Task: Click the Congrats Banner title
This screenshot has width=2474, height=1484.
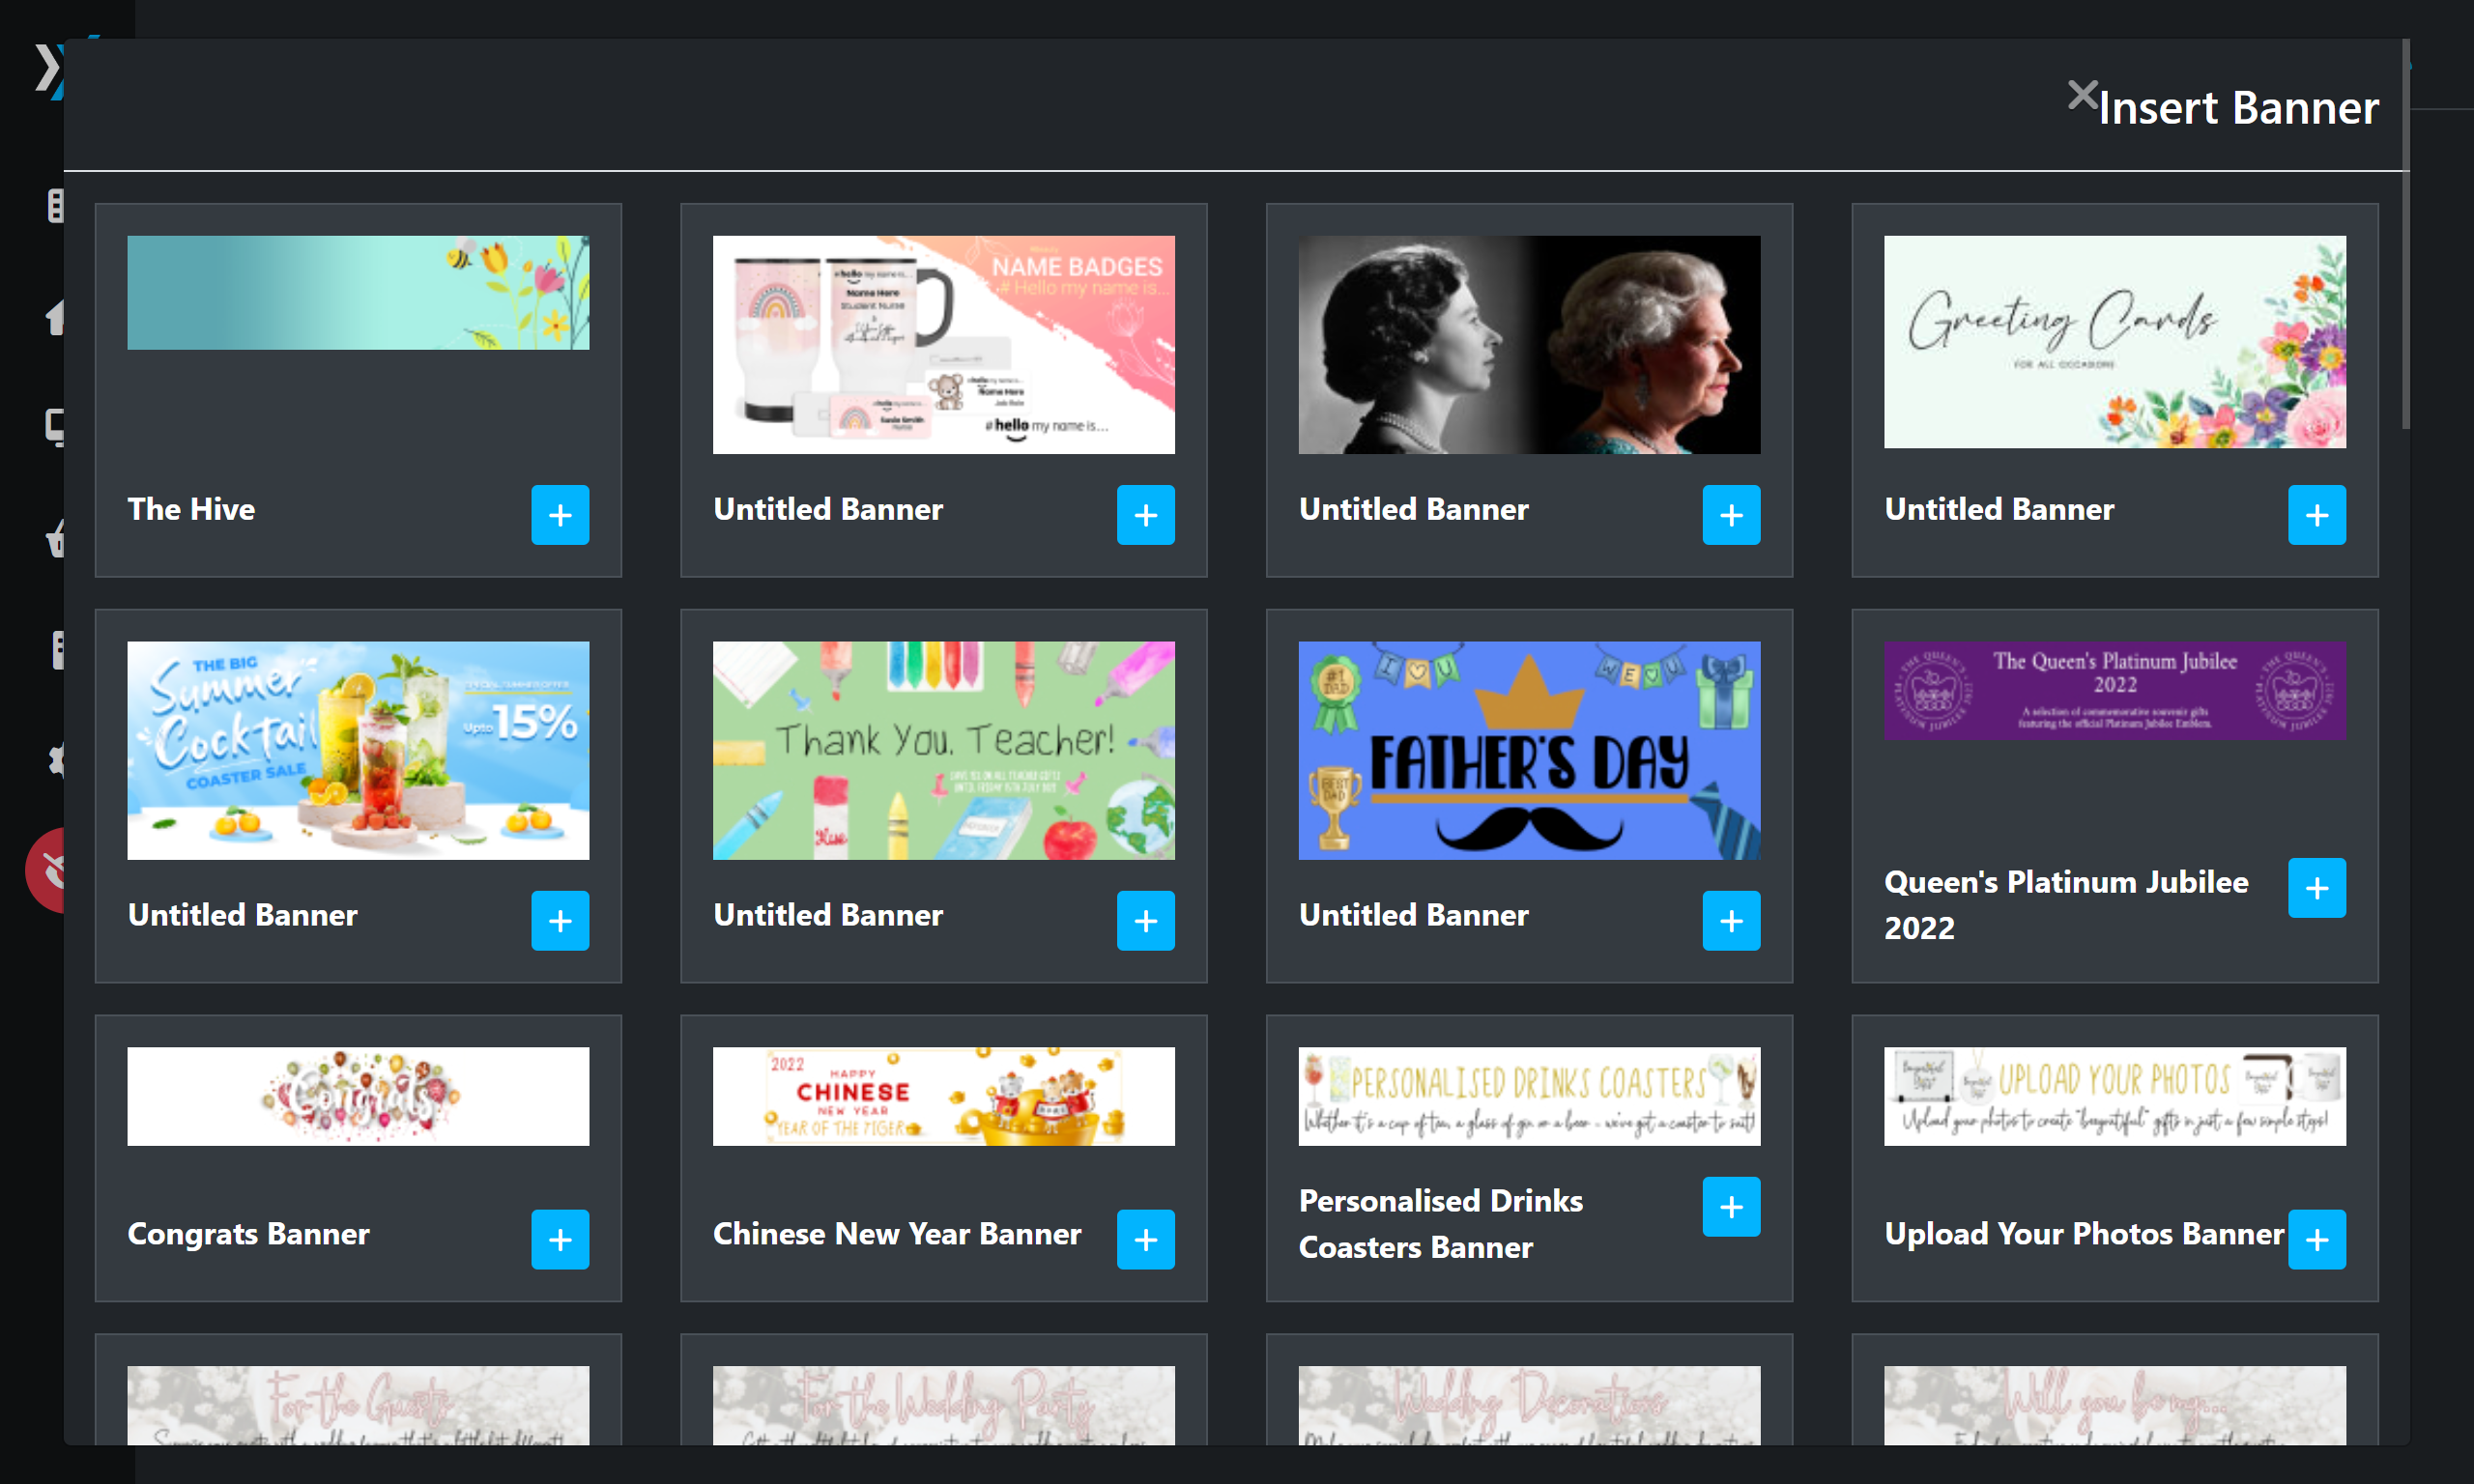Action: click(248, 1233)
